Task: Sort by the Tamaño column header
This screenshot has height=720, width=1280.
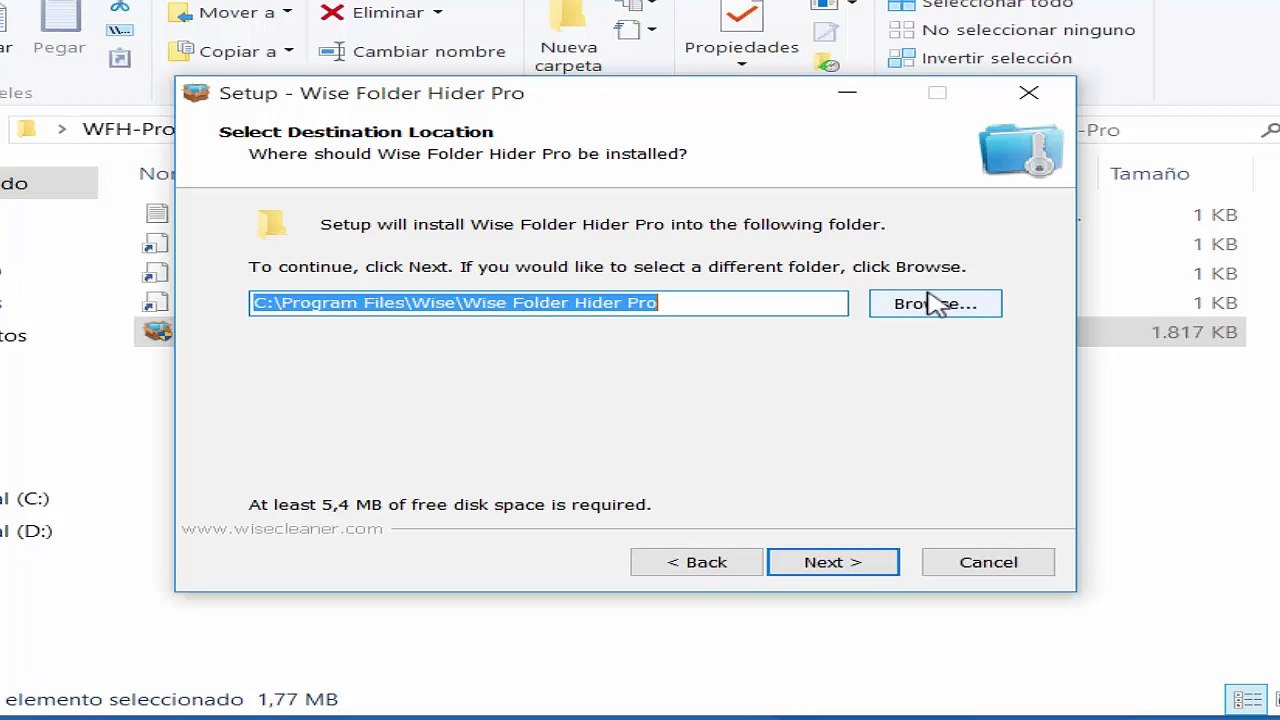Action: click(1149, 174)
